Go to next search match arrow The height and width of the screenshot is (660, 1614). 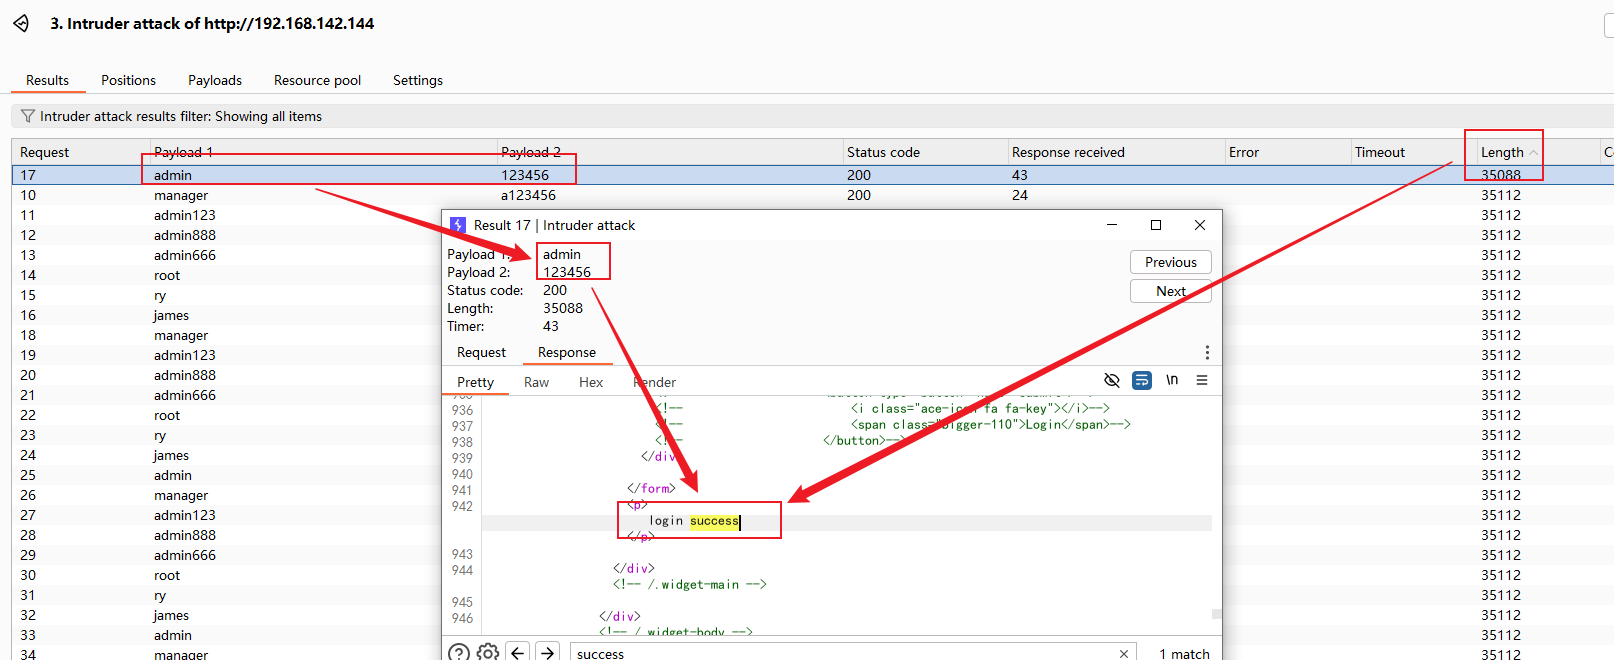tap(547, 652)
